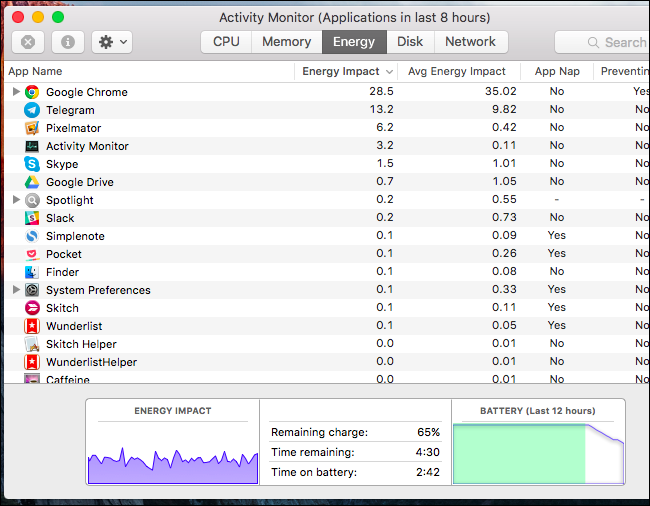Expand the System Preferences disclosure triangle

16,290
